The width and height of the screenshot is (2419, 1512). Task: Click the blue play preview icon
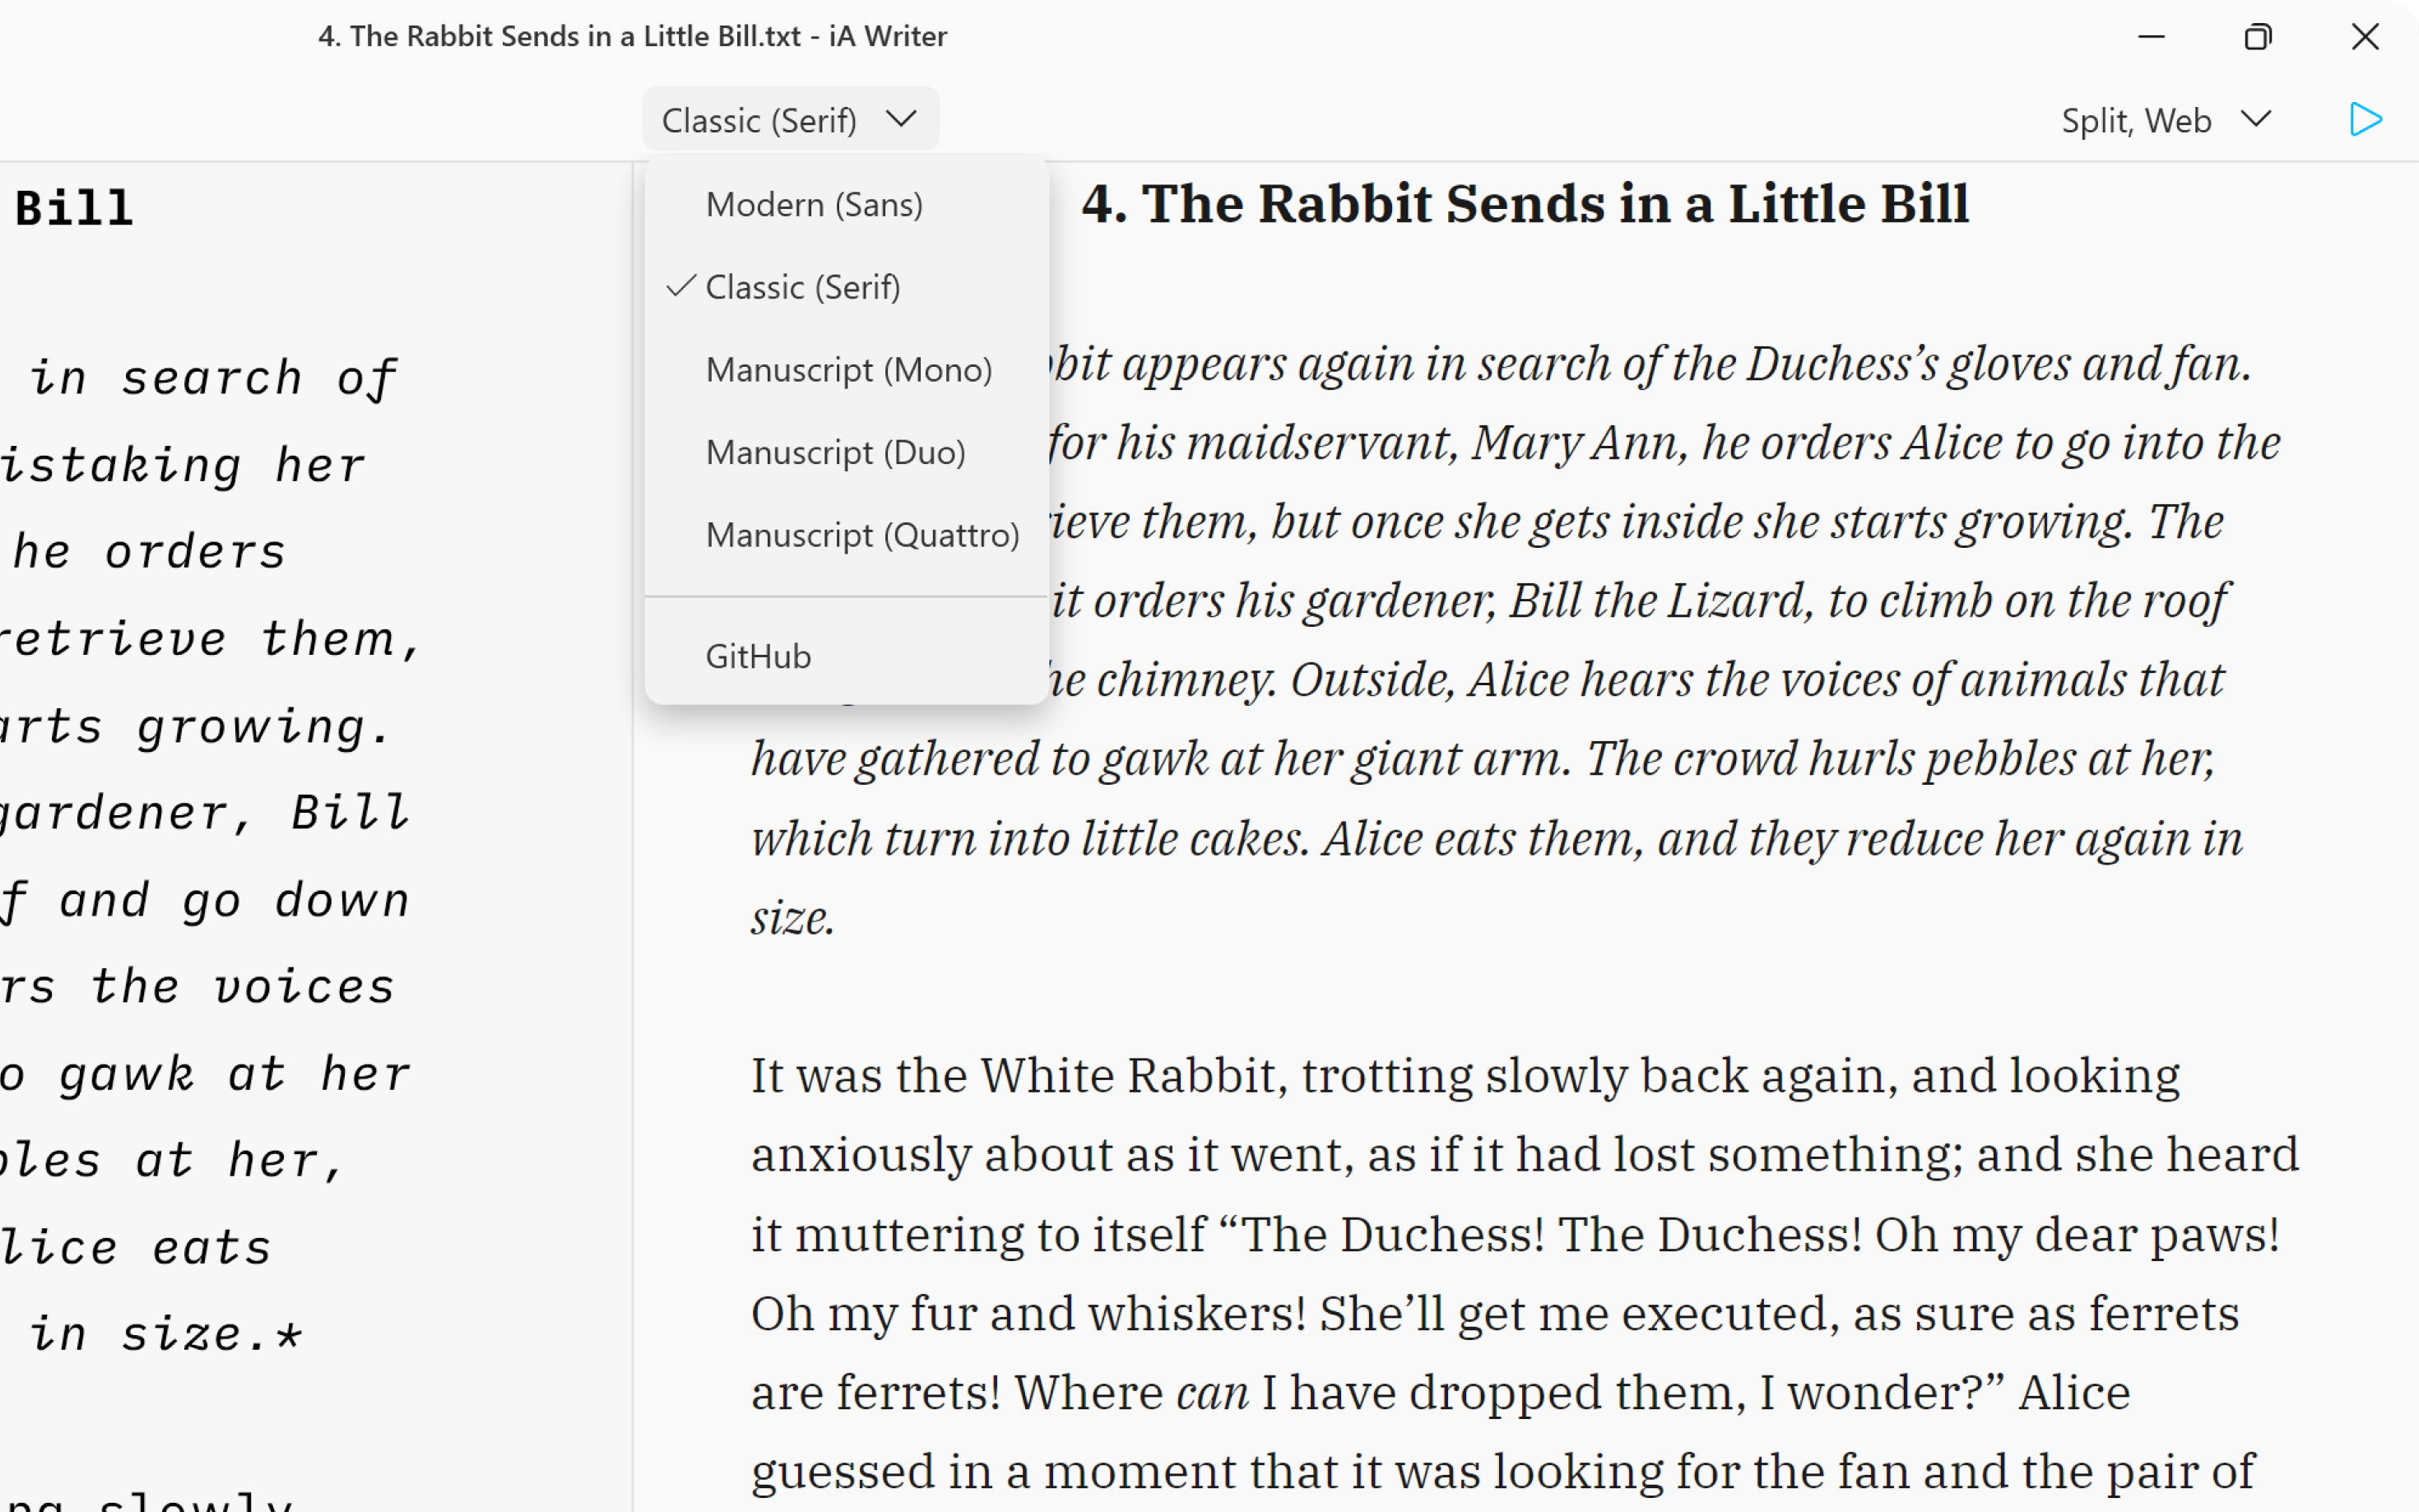(x=2364, y=120)
